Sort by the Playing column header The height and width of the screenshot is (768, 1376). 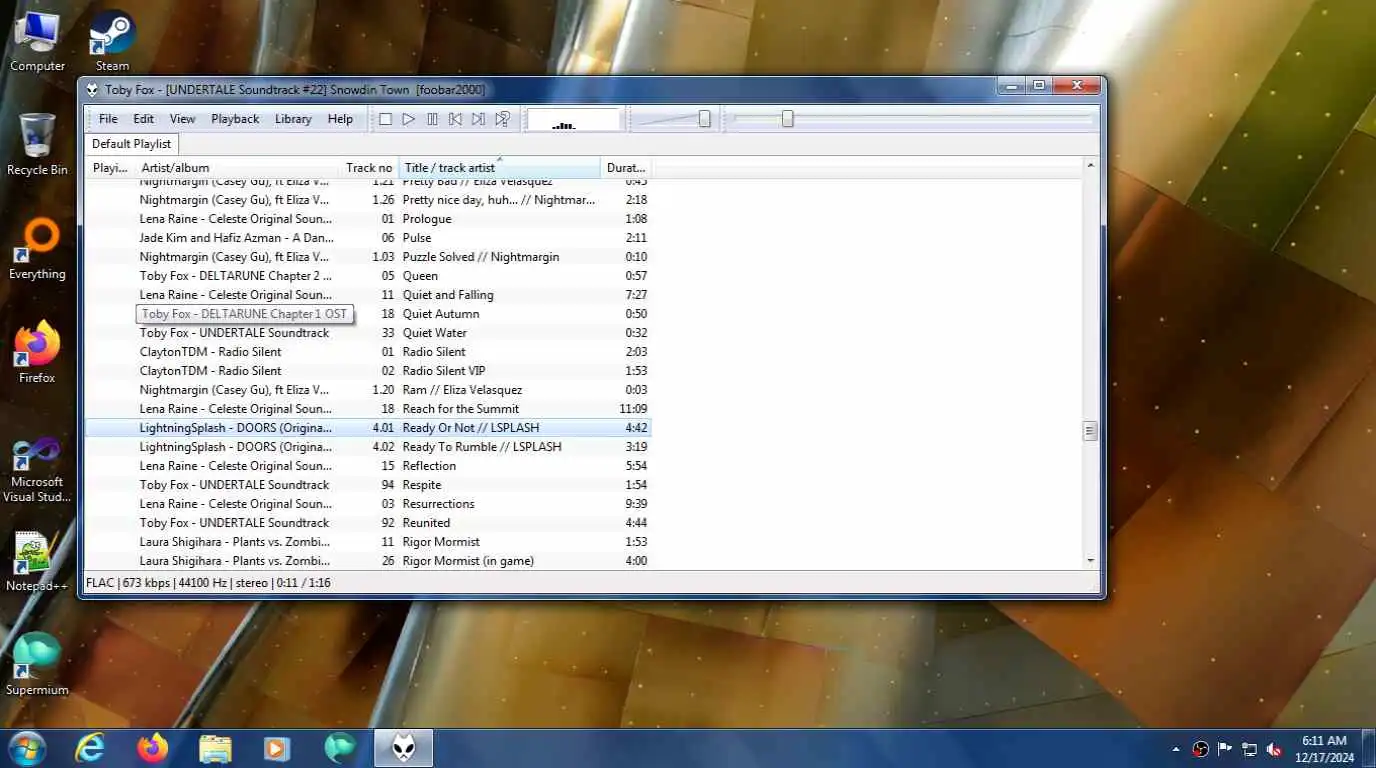coord(110,168)
